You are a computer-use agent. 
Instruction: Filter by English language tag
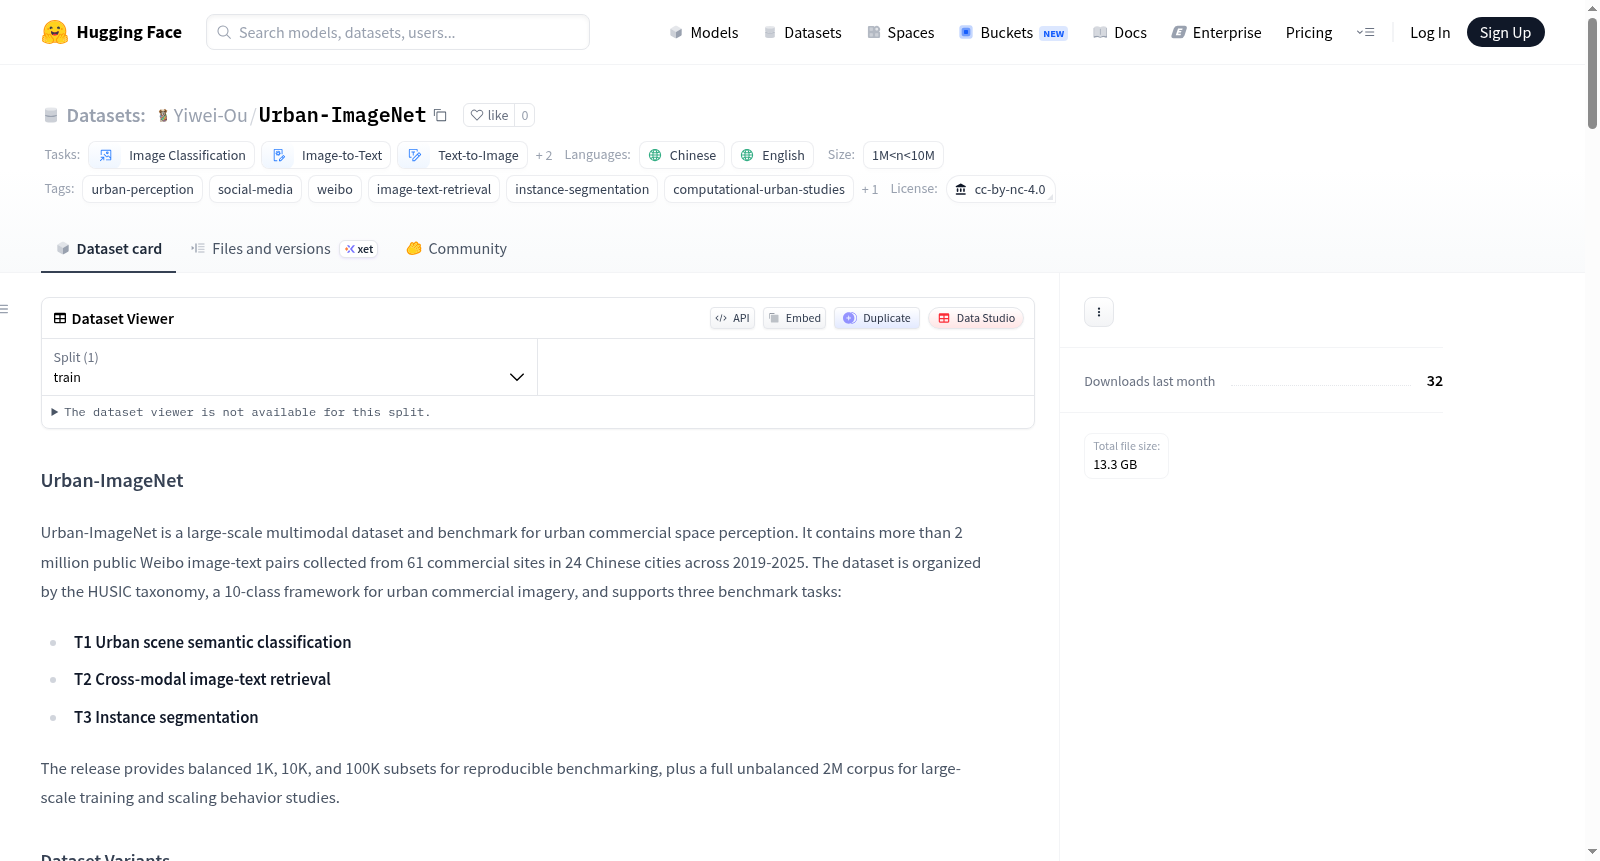(772, 155)
